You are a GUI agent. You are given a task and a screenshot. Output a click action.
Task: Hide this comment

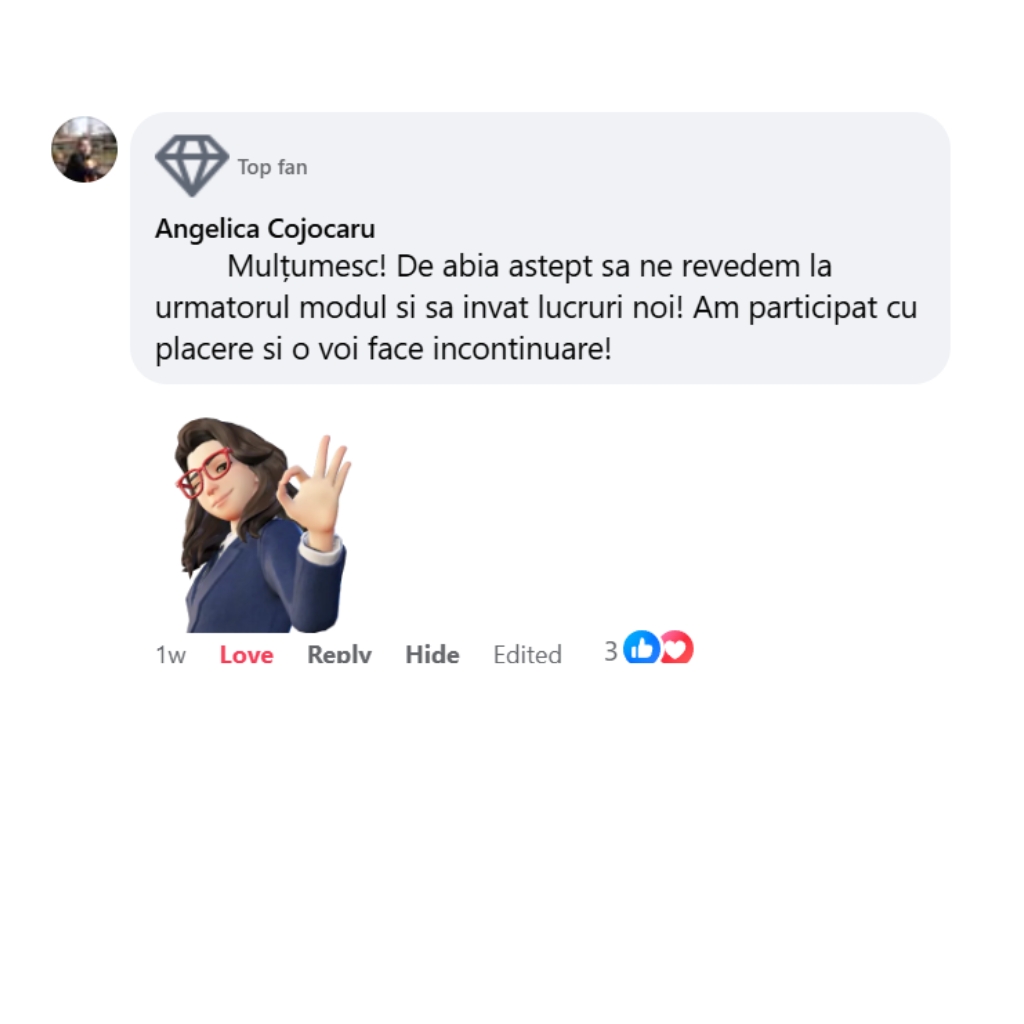tap(432, 654)
